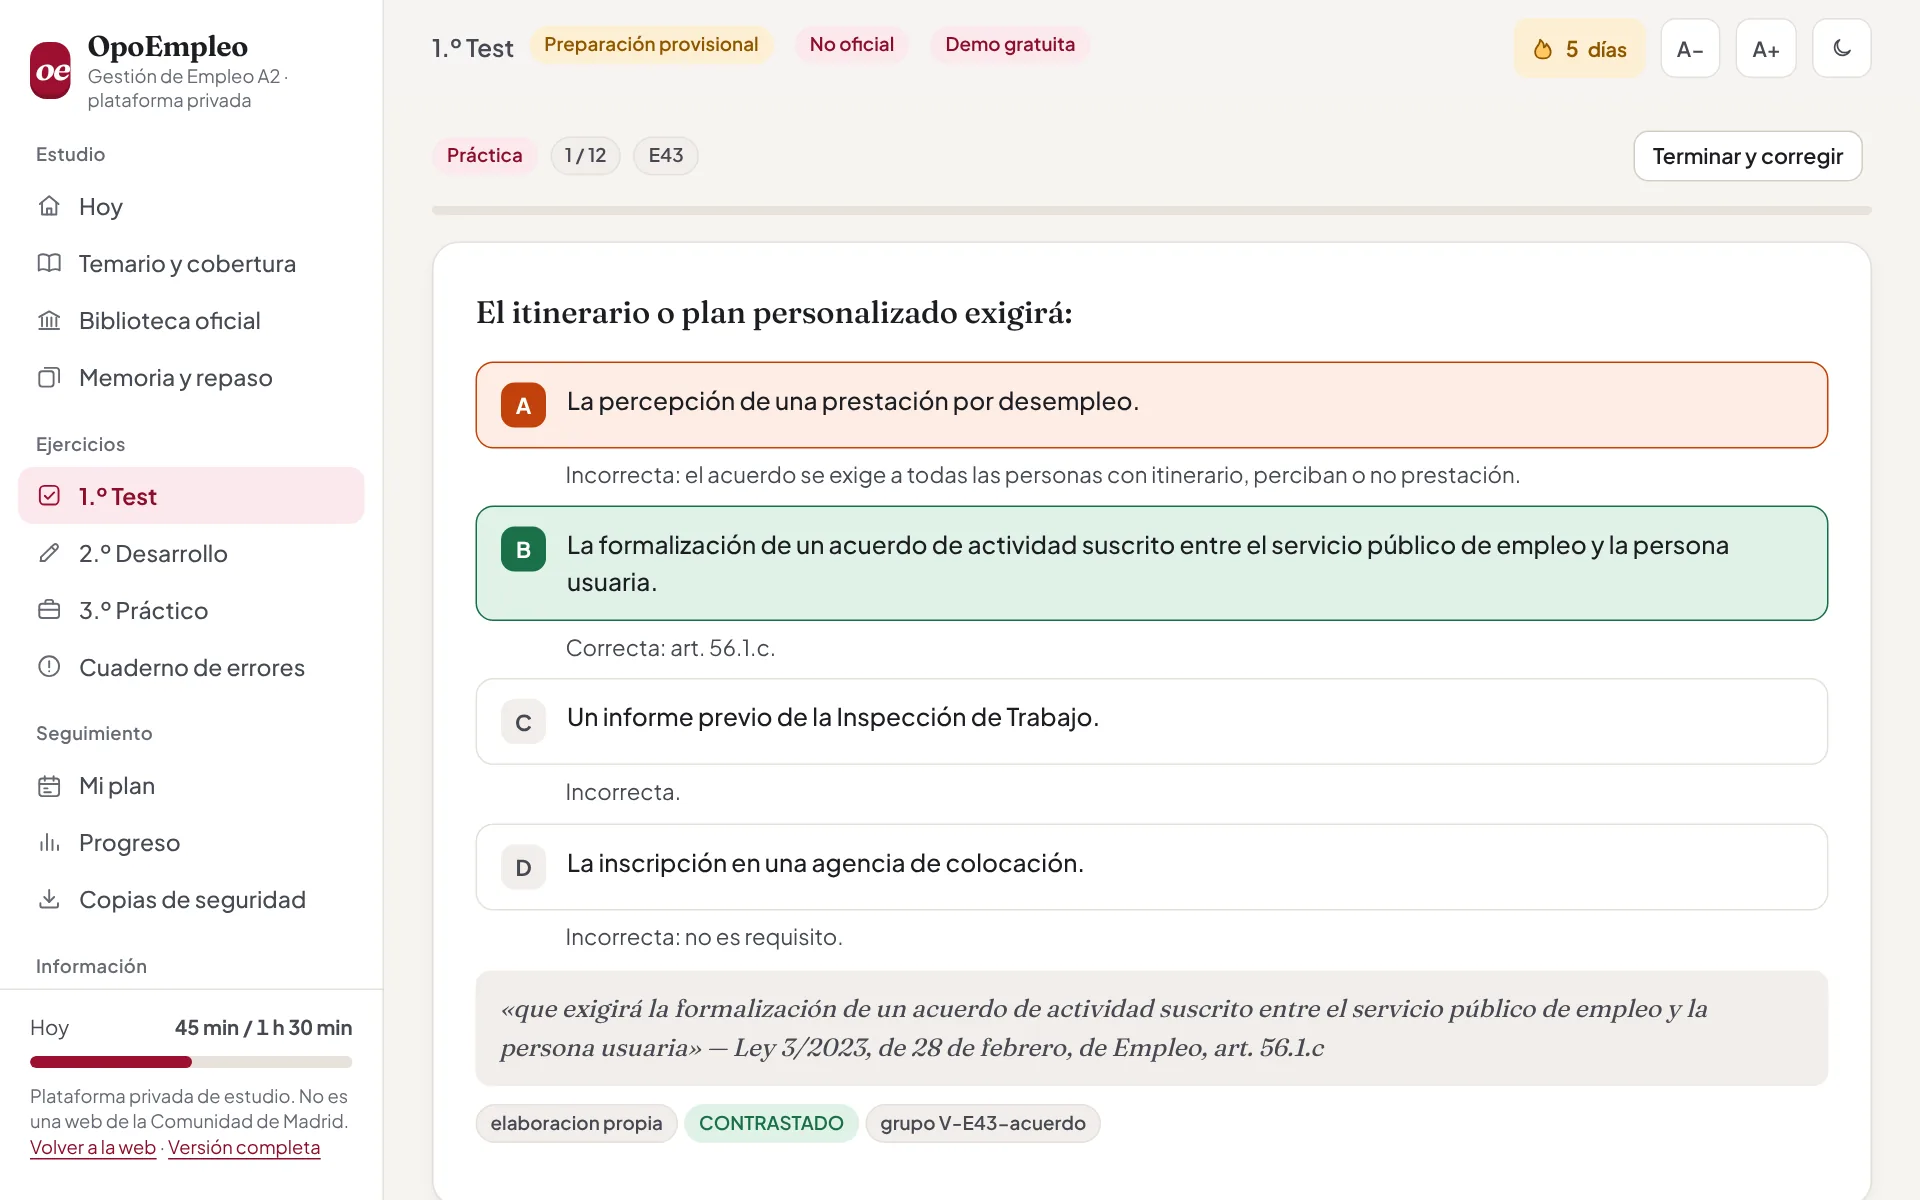
Task: Switch to 2.º Desarrollo exercise
Action: 191,553
